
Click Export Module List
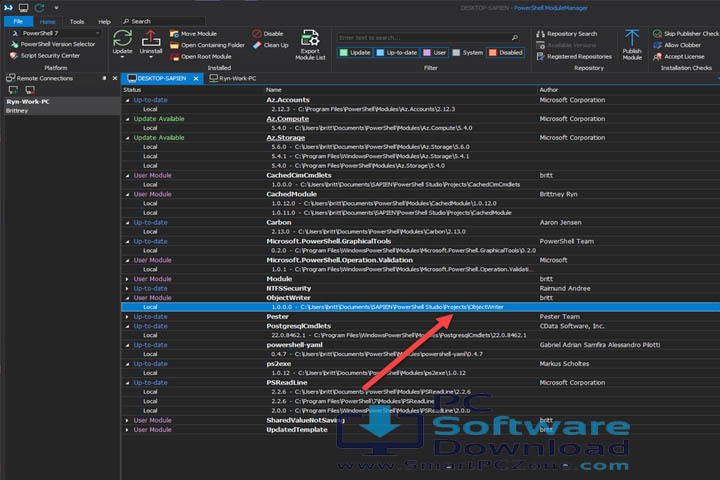tap(310, 45)
